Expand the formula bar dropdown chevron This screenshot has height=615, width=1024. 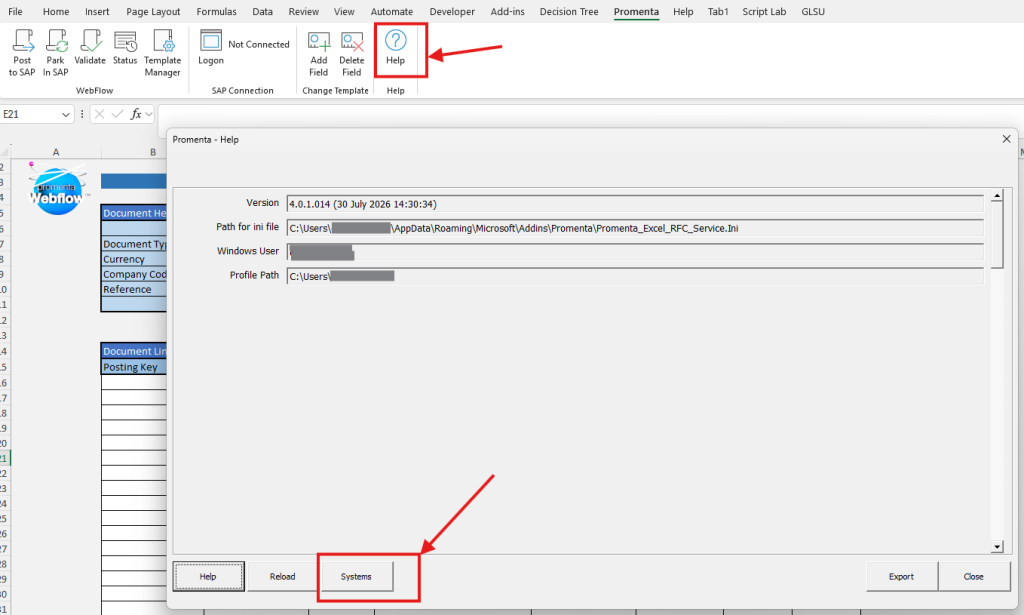point(149,114)
